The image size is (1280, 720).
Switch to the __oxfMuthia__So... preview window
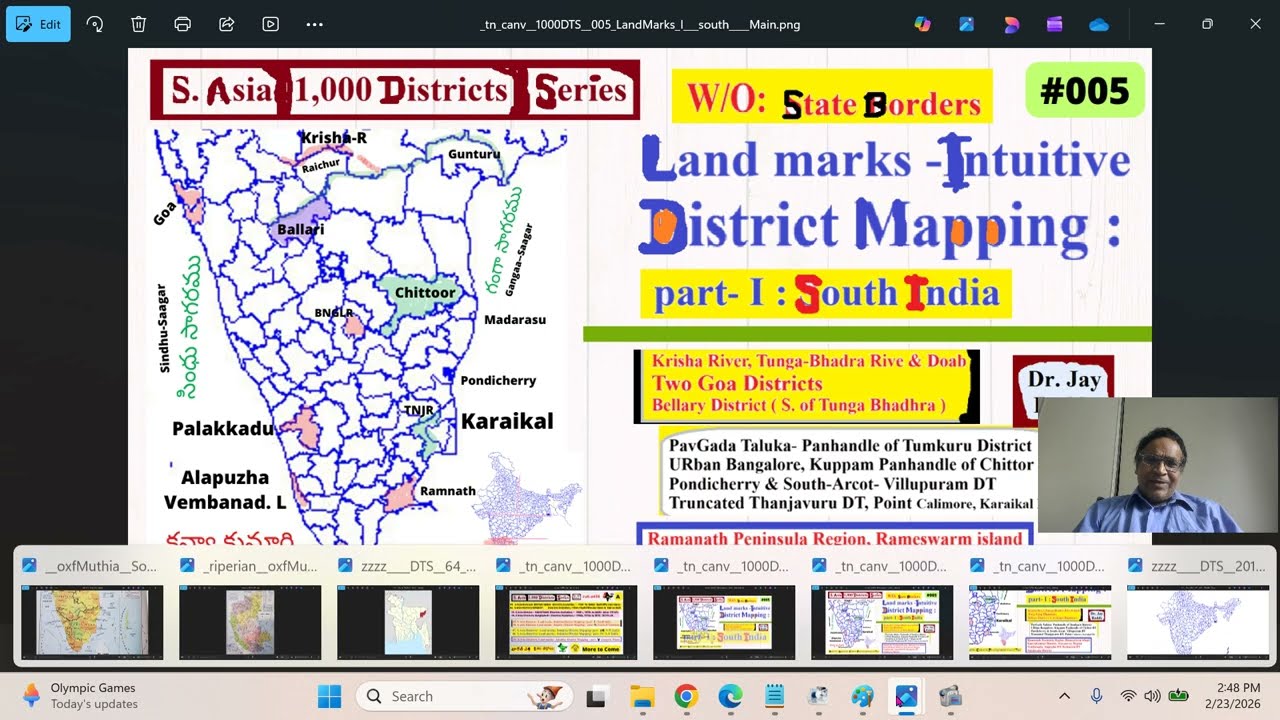click(x=91, y=609)
